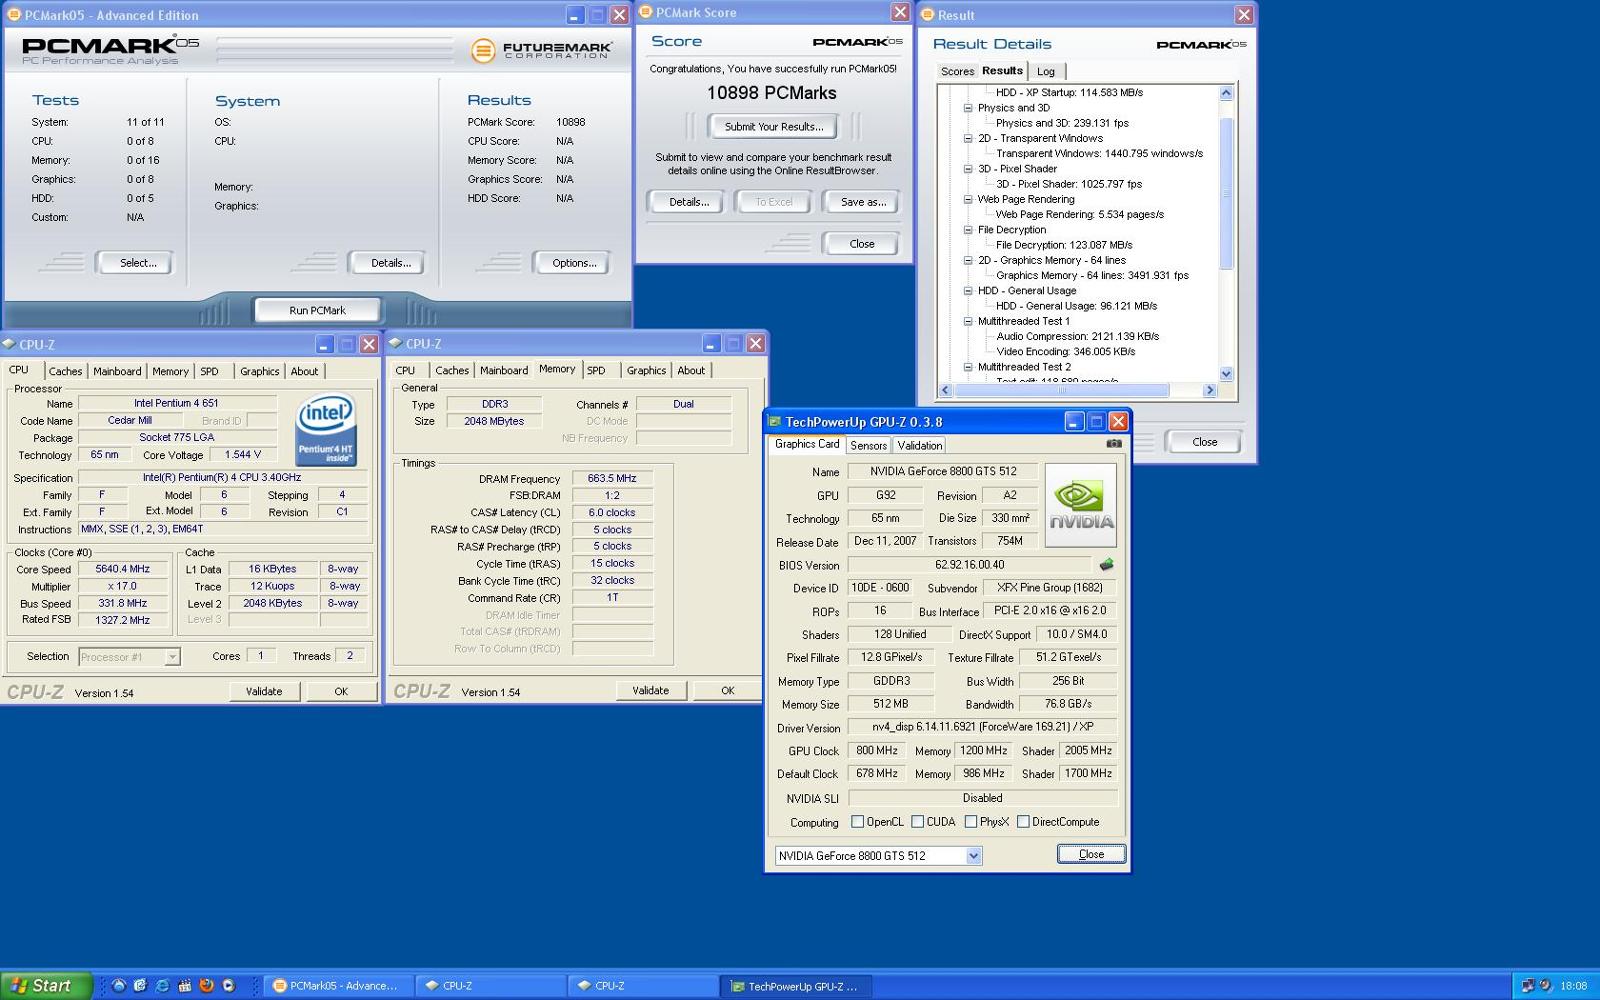Collapse the 3D - Pixel Shader node

click(x=967, y=169)
